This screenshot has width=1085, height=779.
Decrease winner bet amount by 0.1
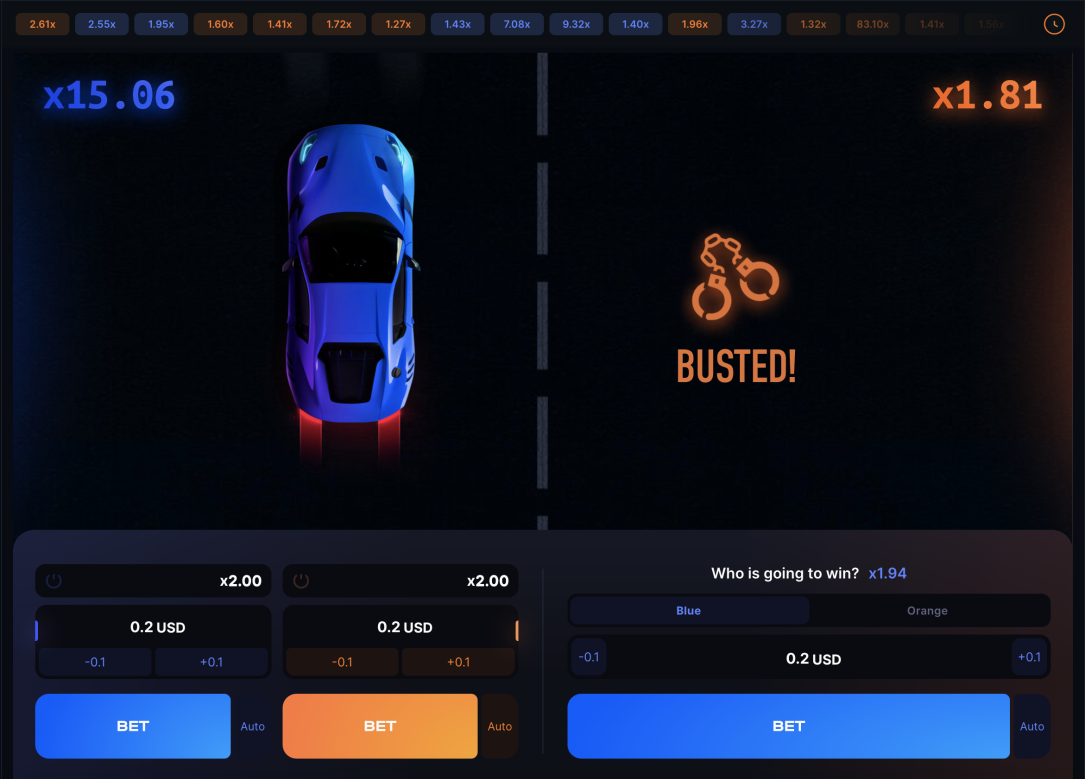click(x=589, y=657)
